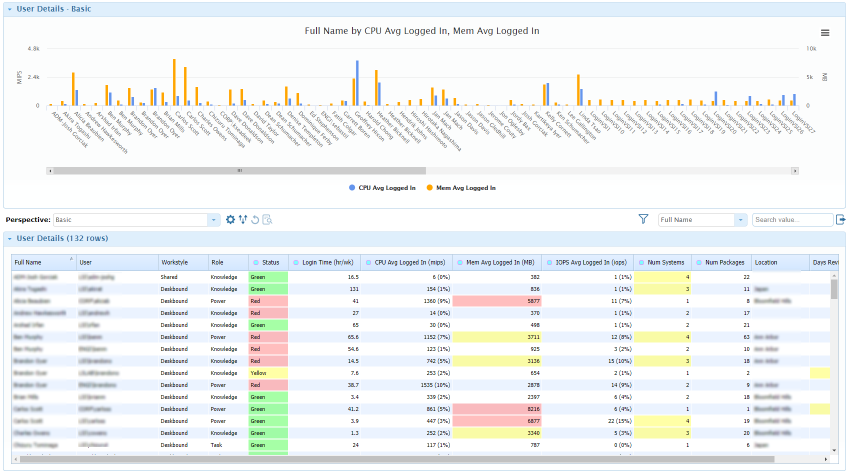The width and height of the screenshot is (850, 474).
Task: Click chart scrollbar left arrow
Action: tap(50, 171)
